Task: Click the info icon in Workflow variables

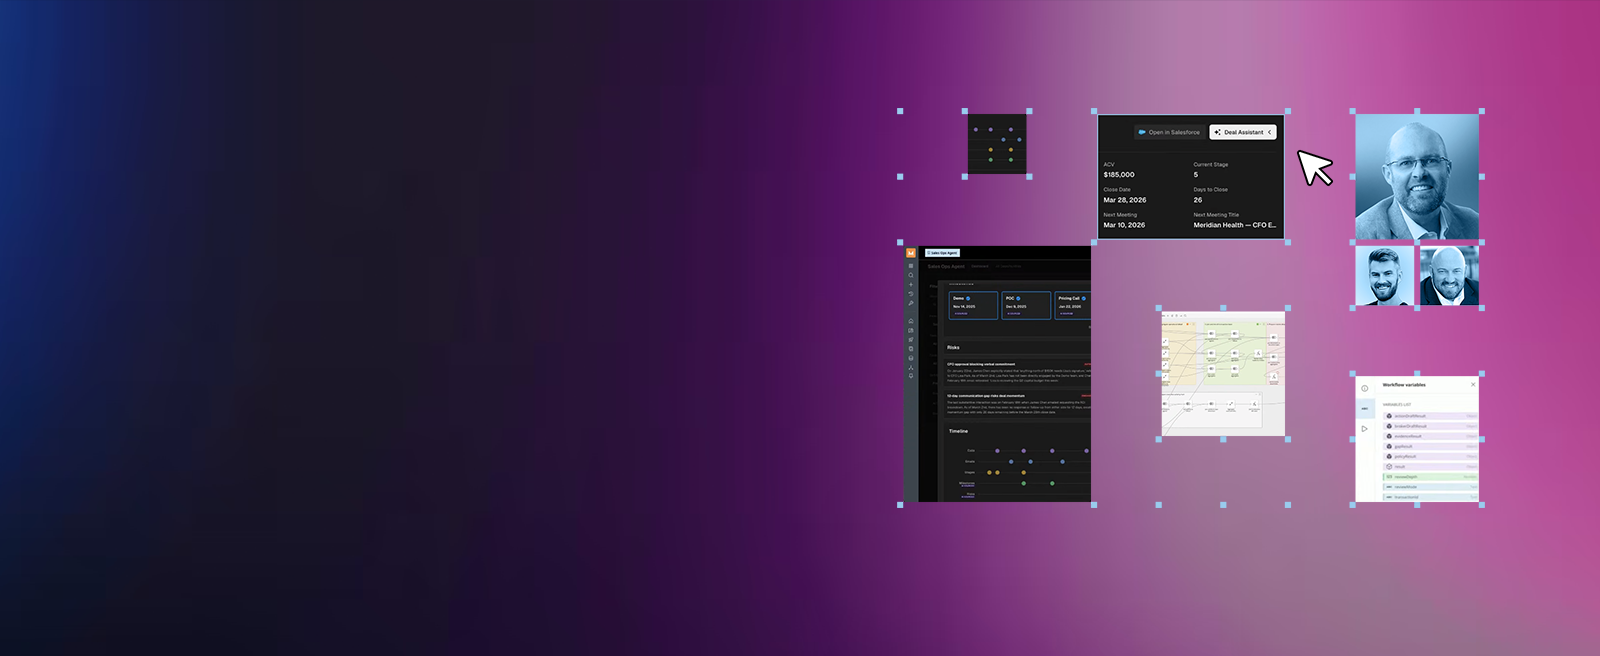Action: point(1364,388)
